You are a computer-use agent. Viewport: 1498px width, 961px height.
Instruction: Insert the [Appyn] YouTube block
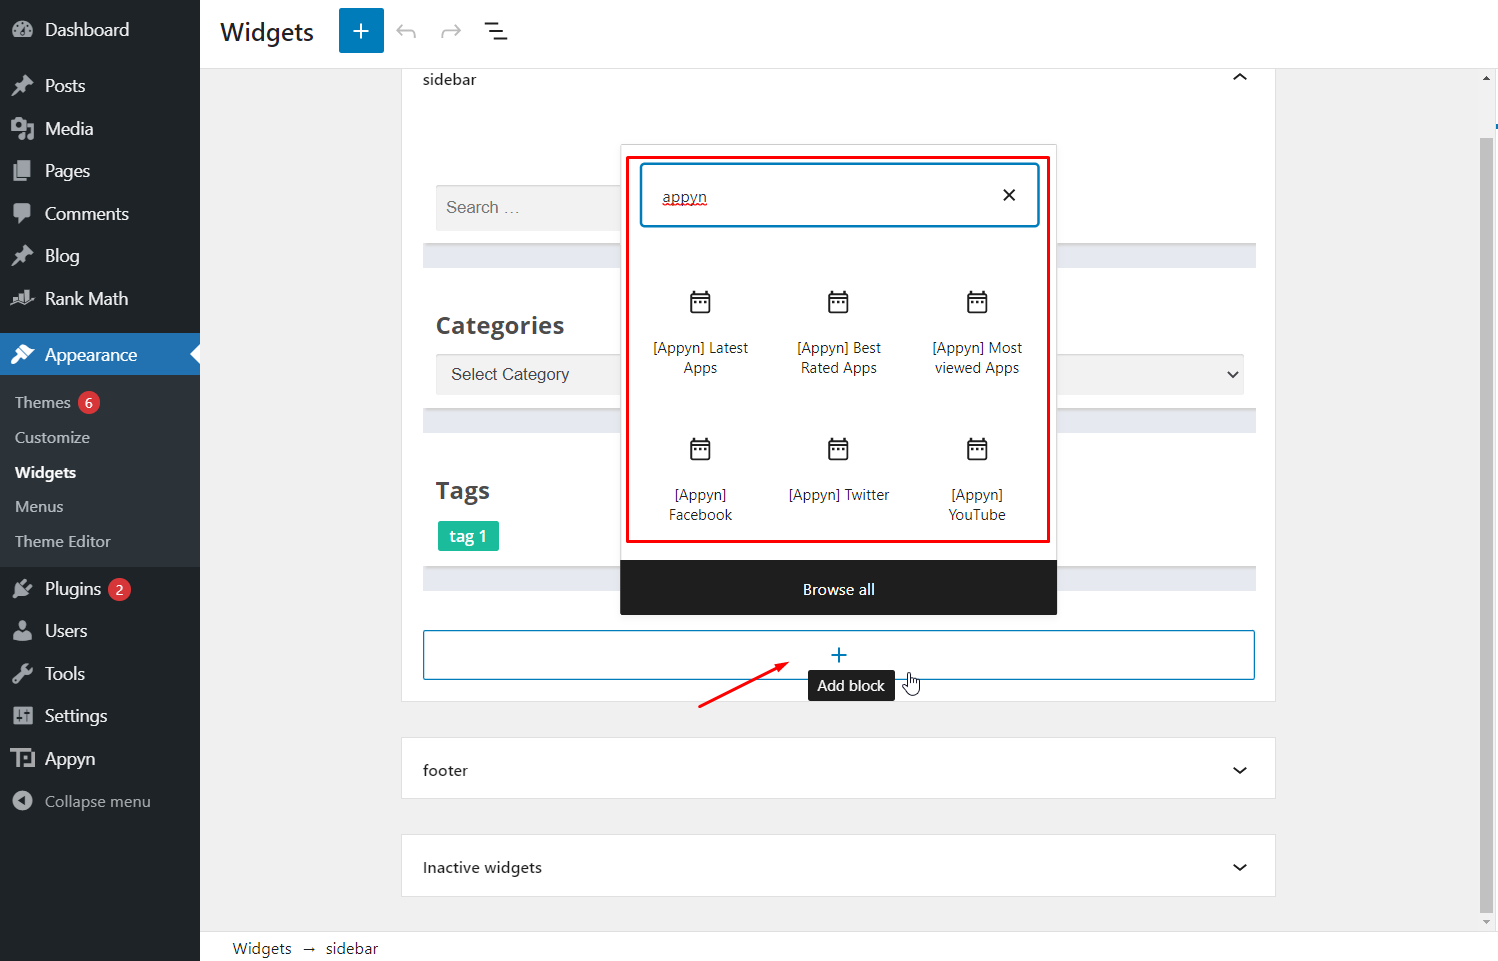tap(977, 479)
